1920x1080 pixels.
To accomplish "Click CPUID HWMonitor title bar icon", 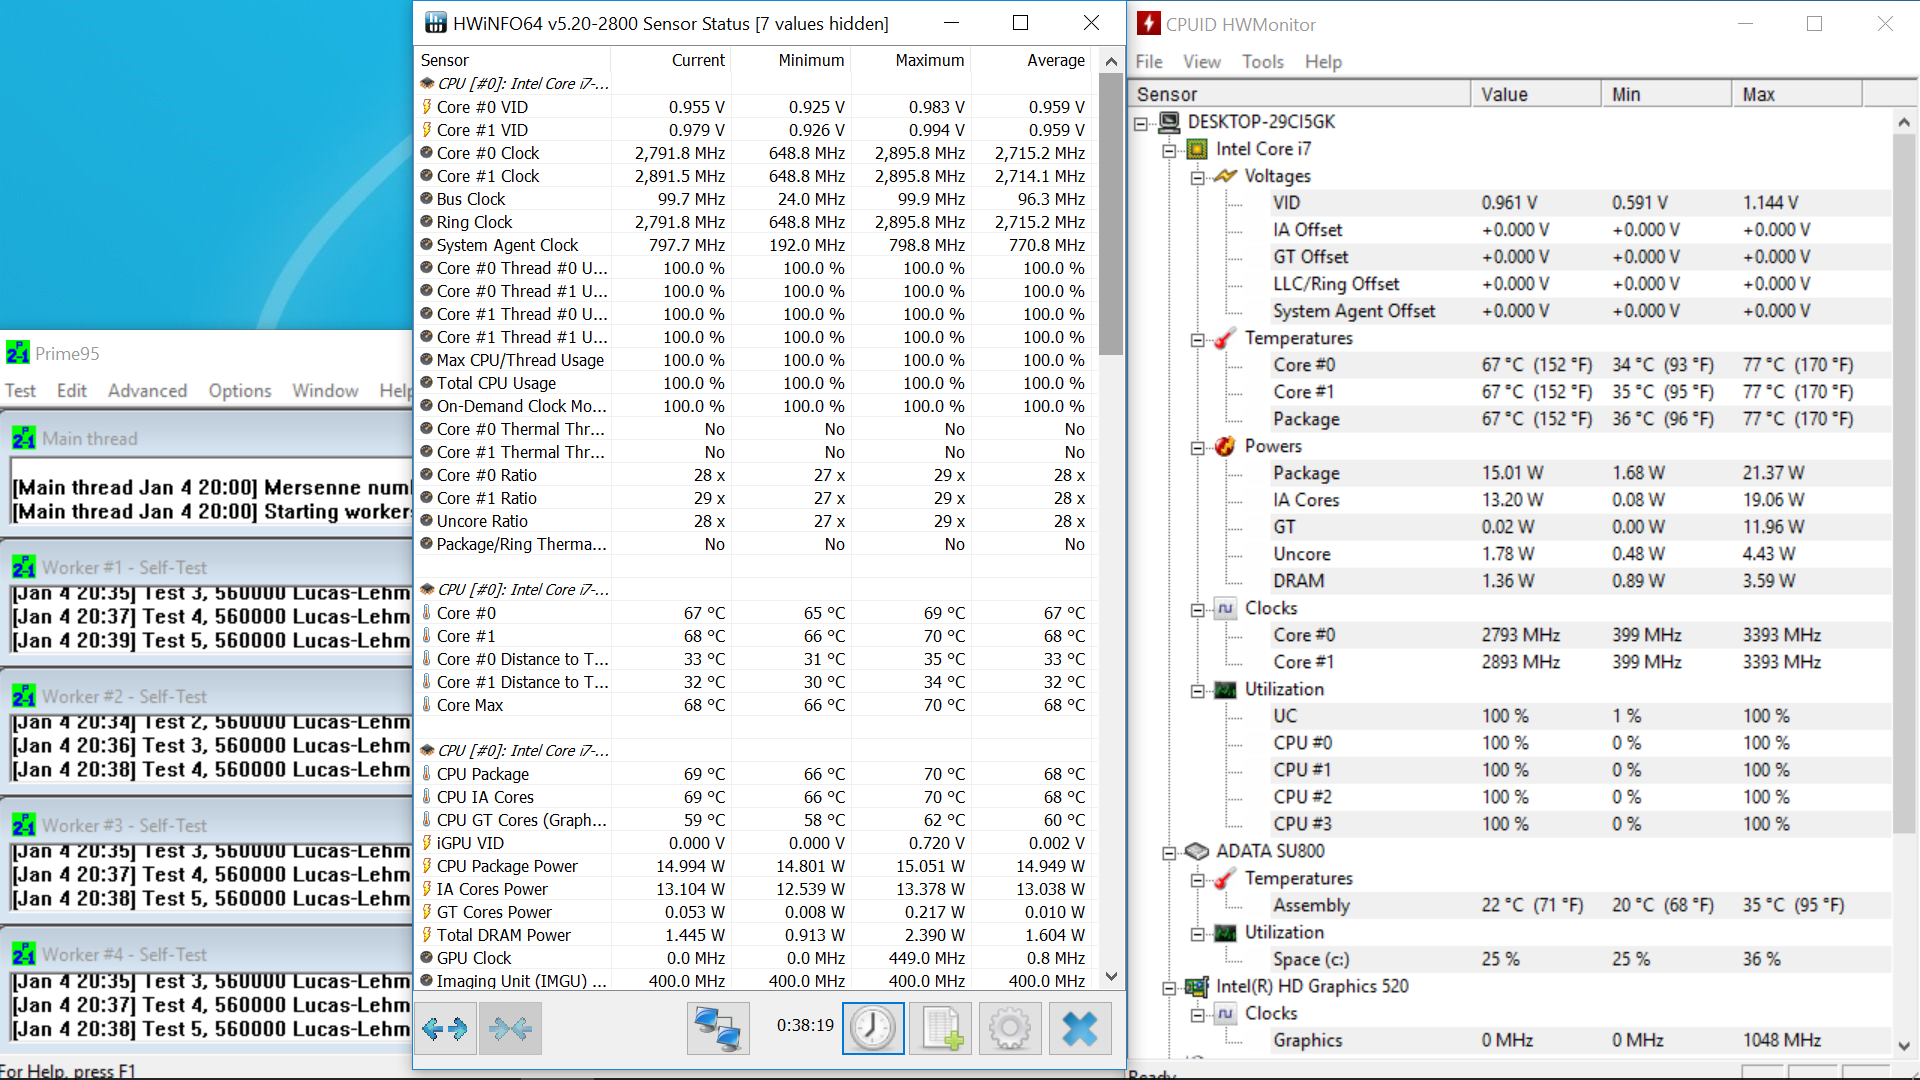I will point(1149,24).
